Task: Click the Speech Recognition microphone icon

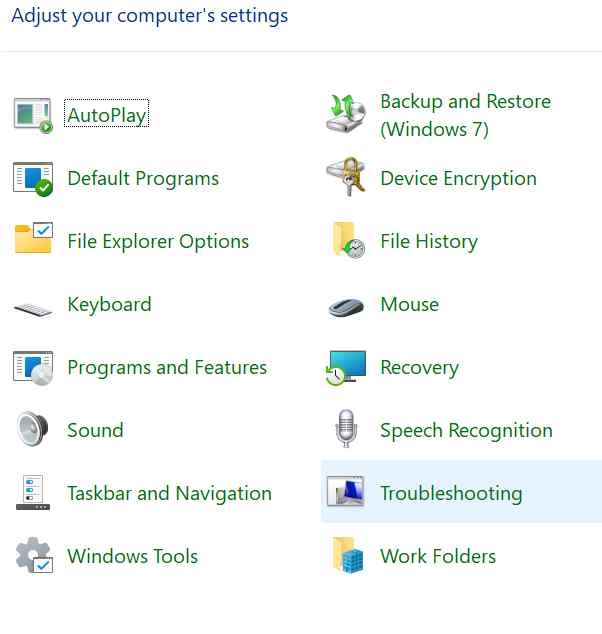Action: 346,429
